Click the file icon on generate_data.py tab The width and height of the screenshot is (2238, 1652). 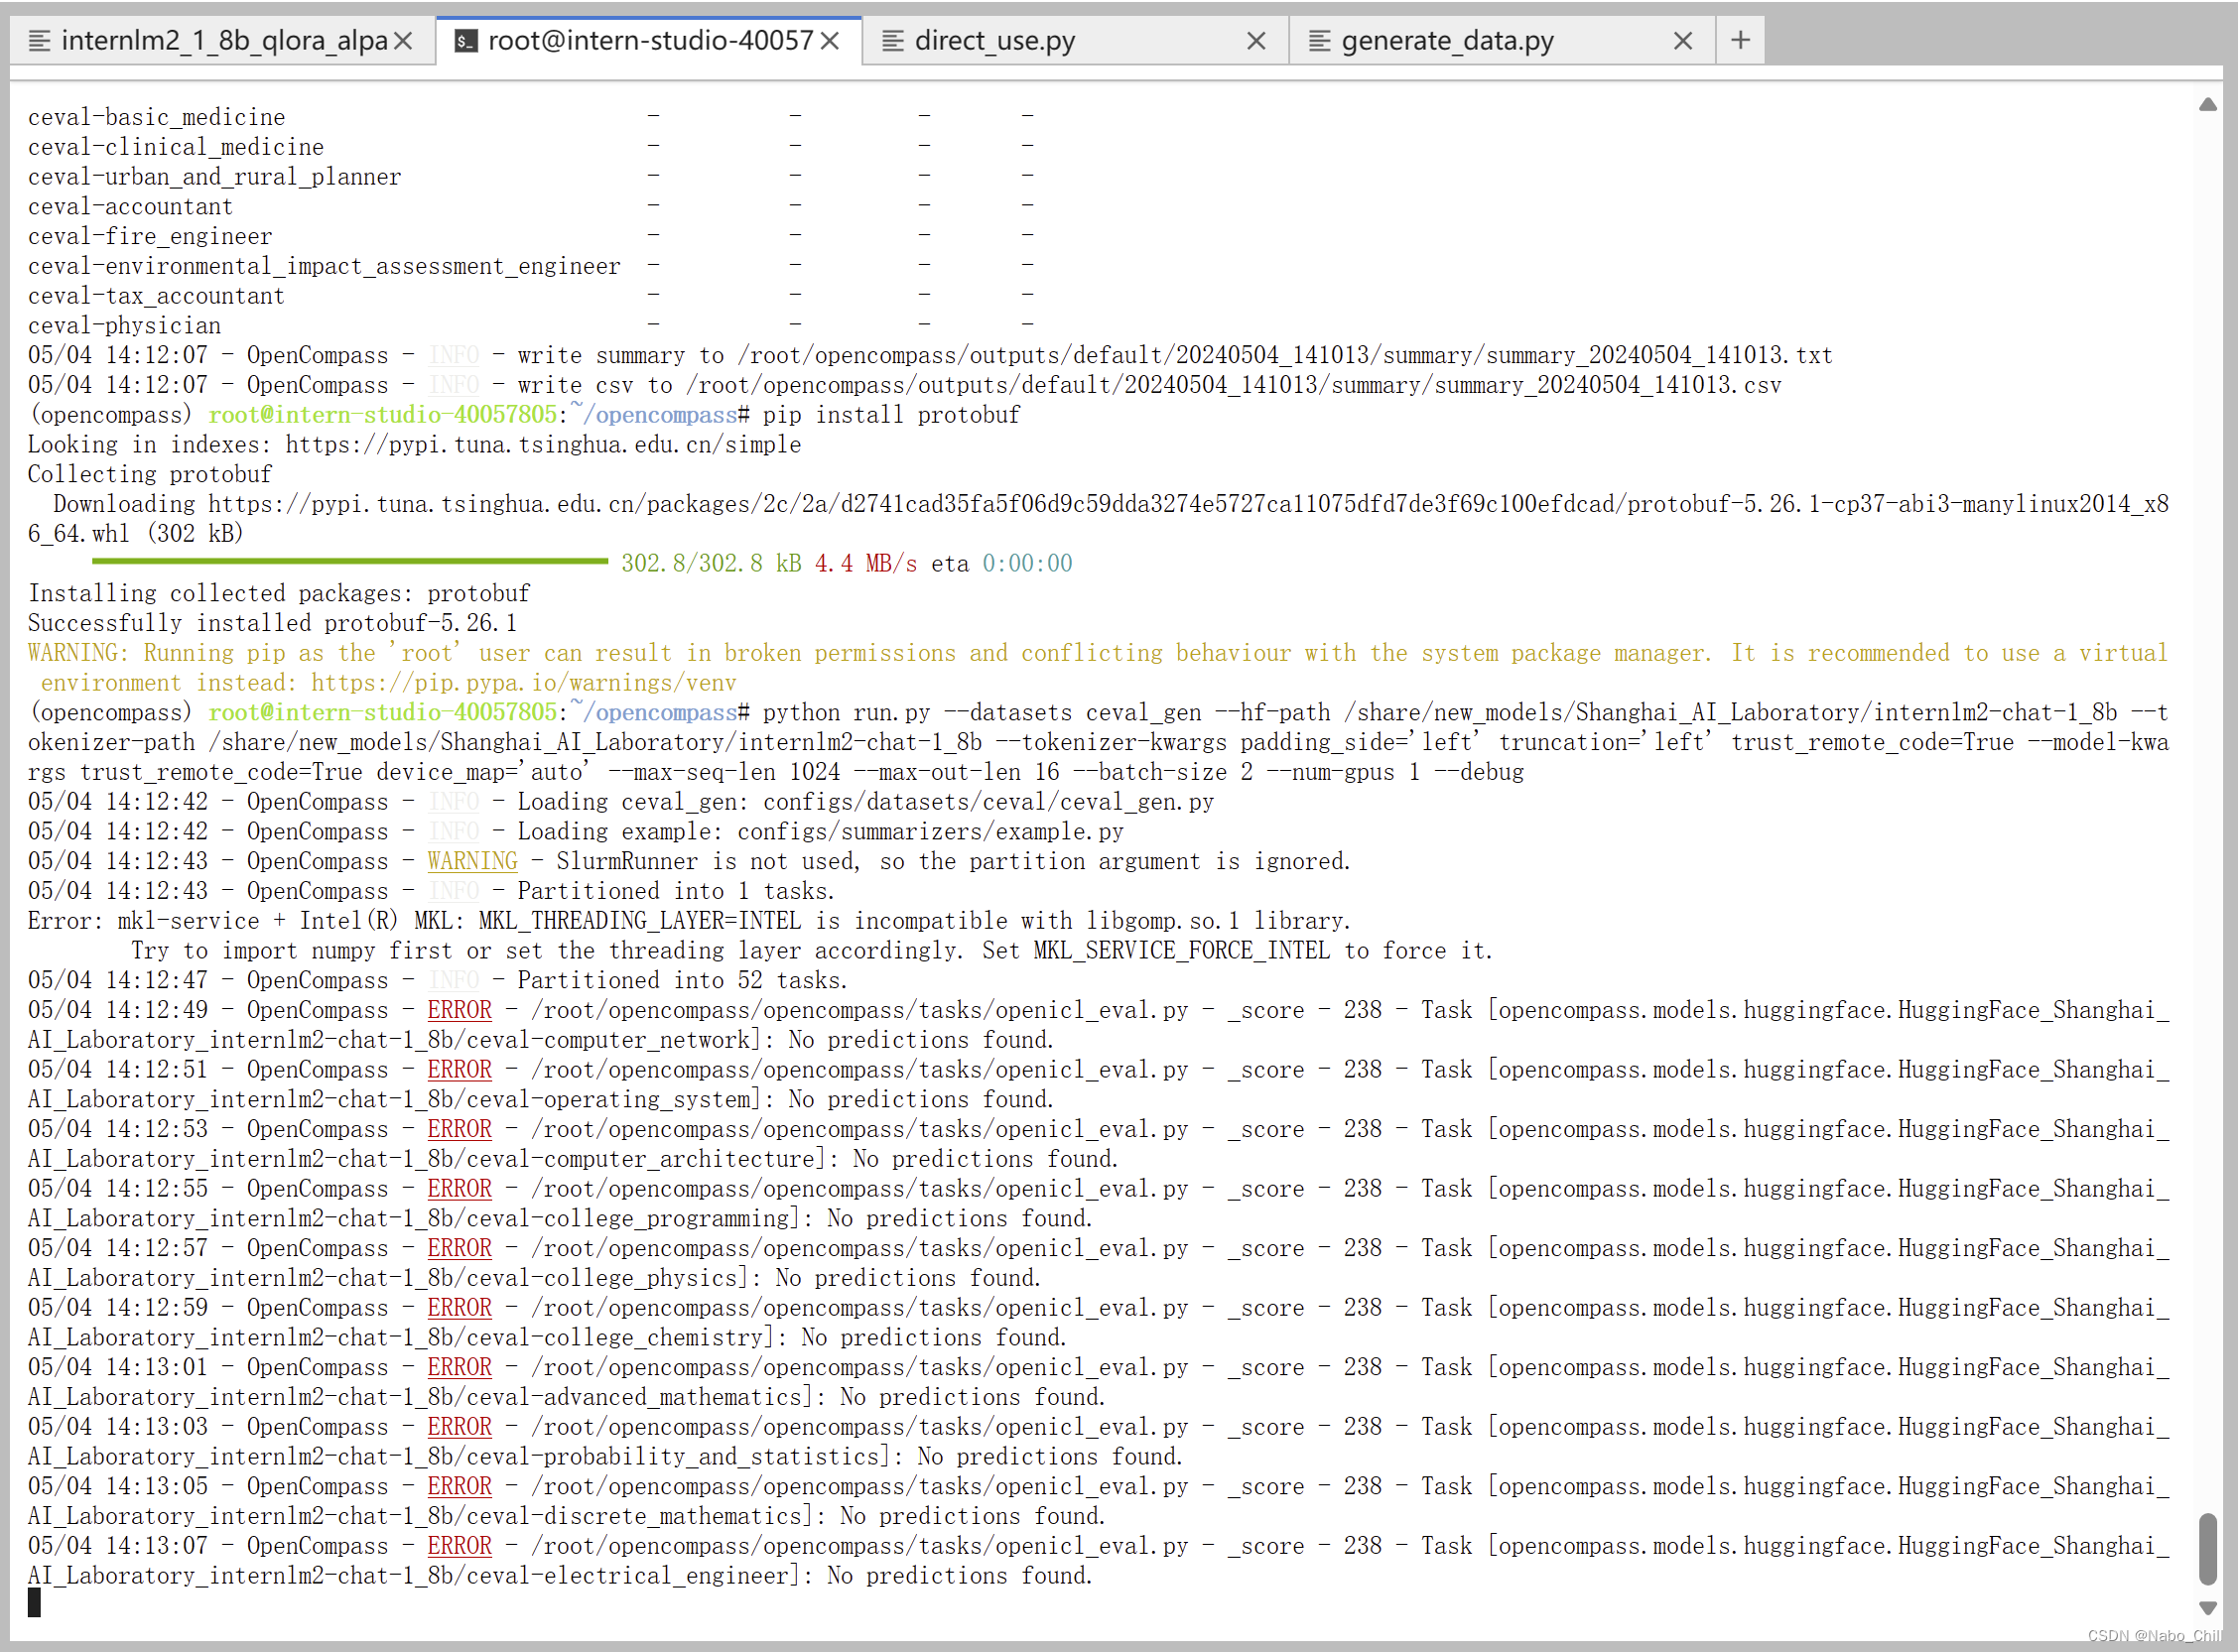(x=1319, y=41)
